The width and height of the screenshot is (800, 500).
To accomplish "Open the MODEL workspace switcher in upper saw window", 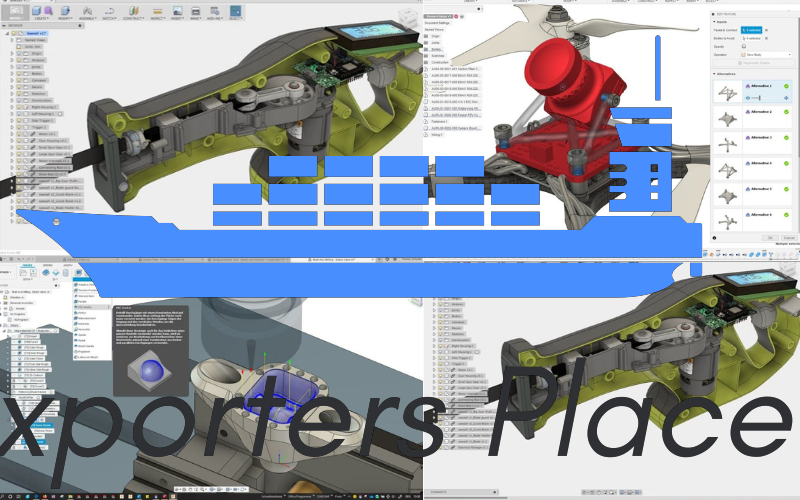I will pos(15,12).
